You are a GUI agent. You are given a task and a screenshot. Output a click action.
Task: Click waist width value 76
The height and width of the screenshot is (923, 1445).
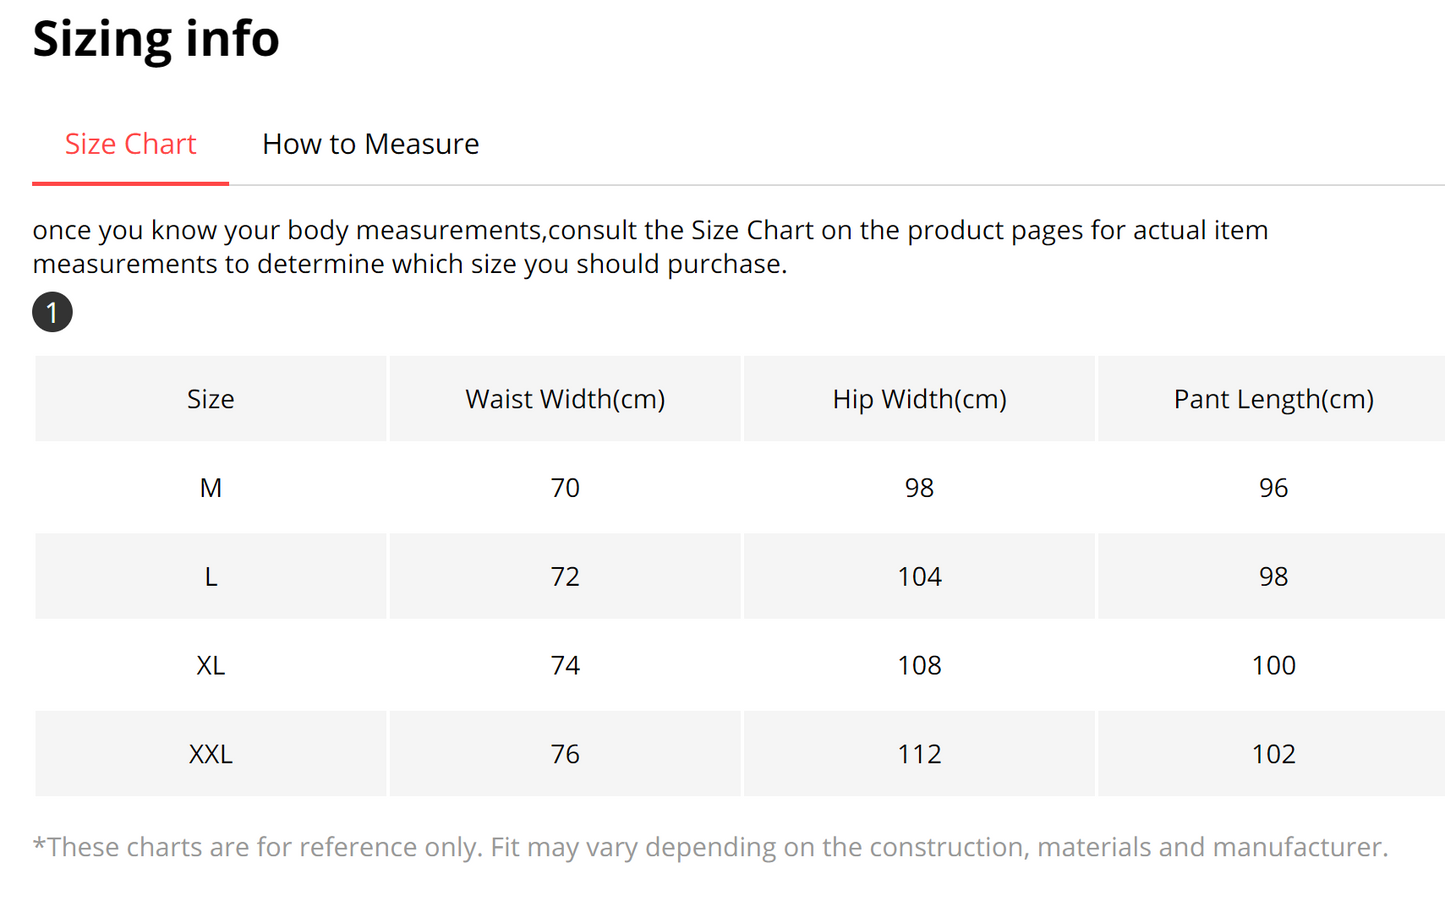pyautogui.click(x=565, y=754)
